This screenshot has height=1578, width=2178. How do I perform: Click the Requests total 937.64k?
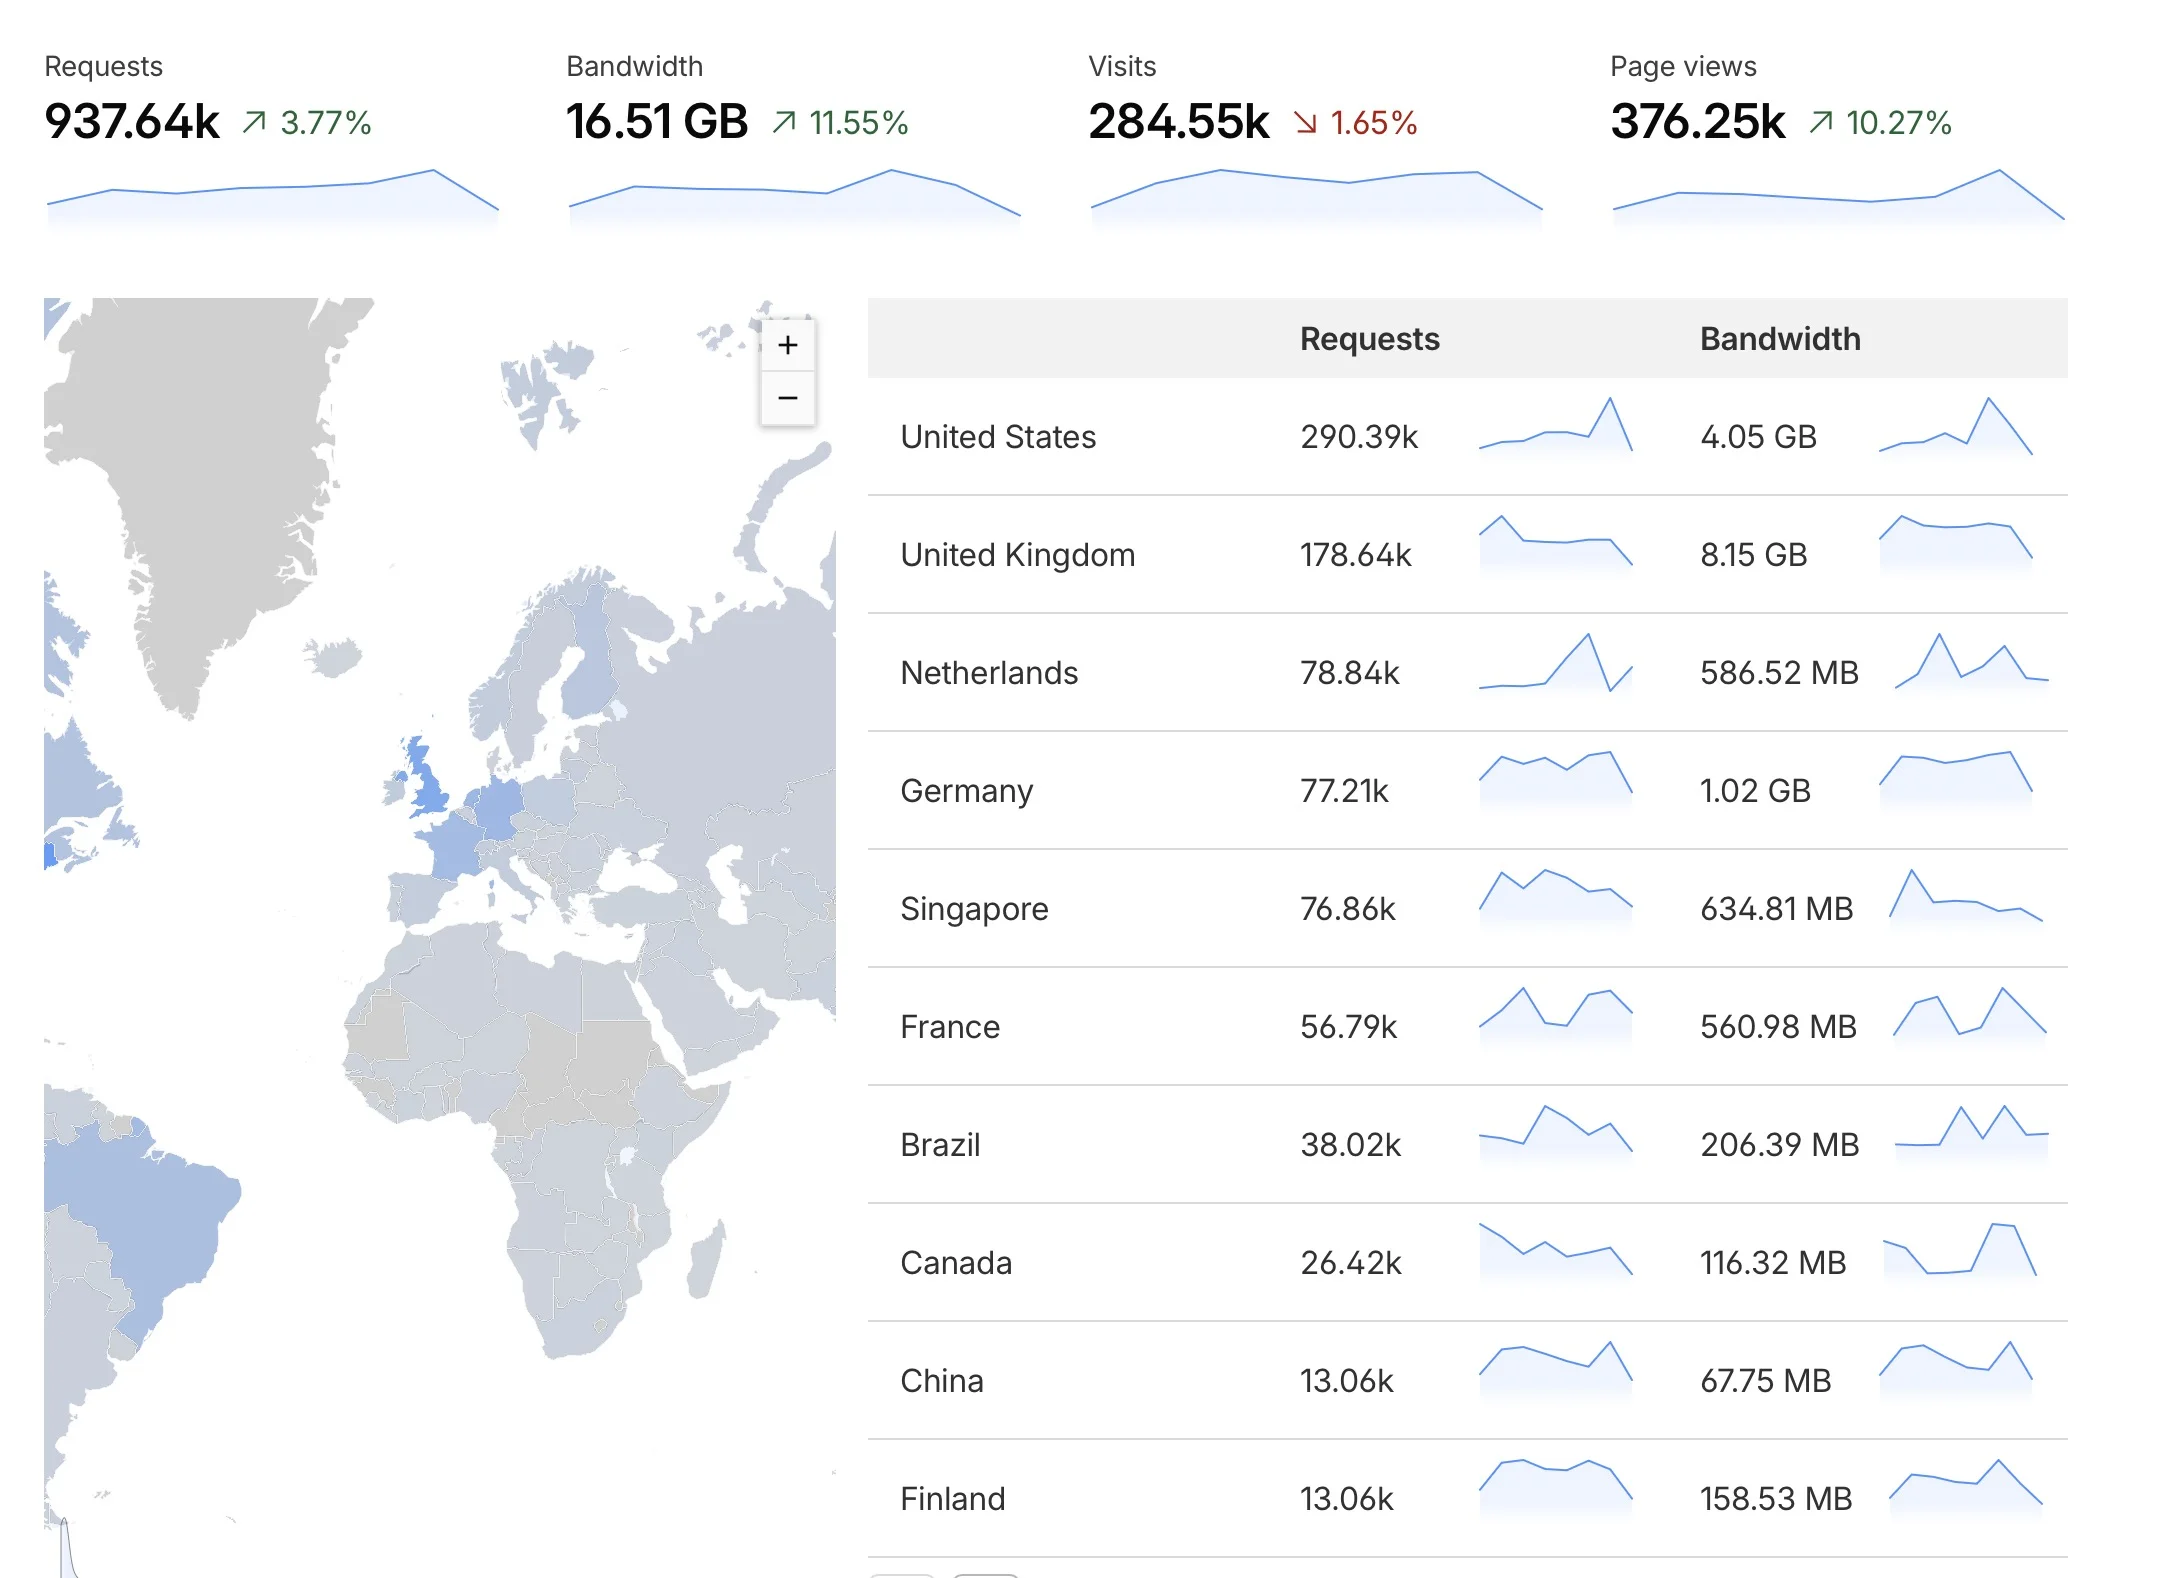132,122
